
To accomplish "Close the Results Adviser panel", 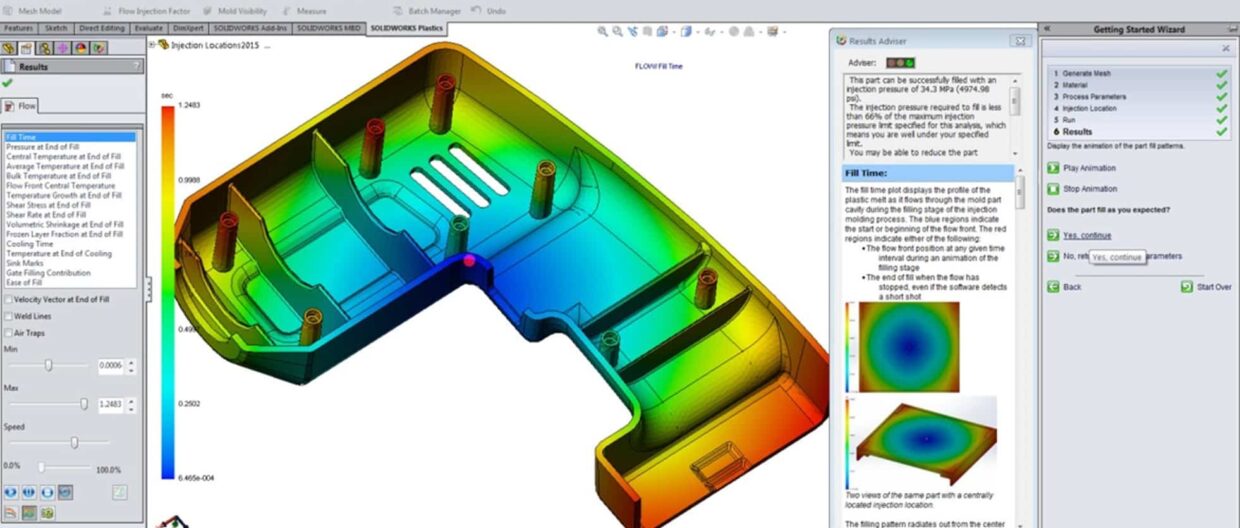I will 1019,41.
